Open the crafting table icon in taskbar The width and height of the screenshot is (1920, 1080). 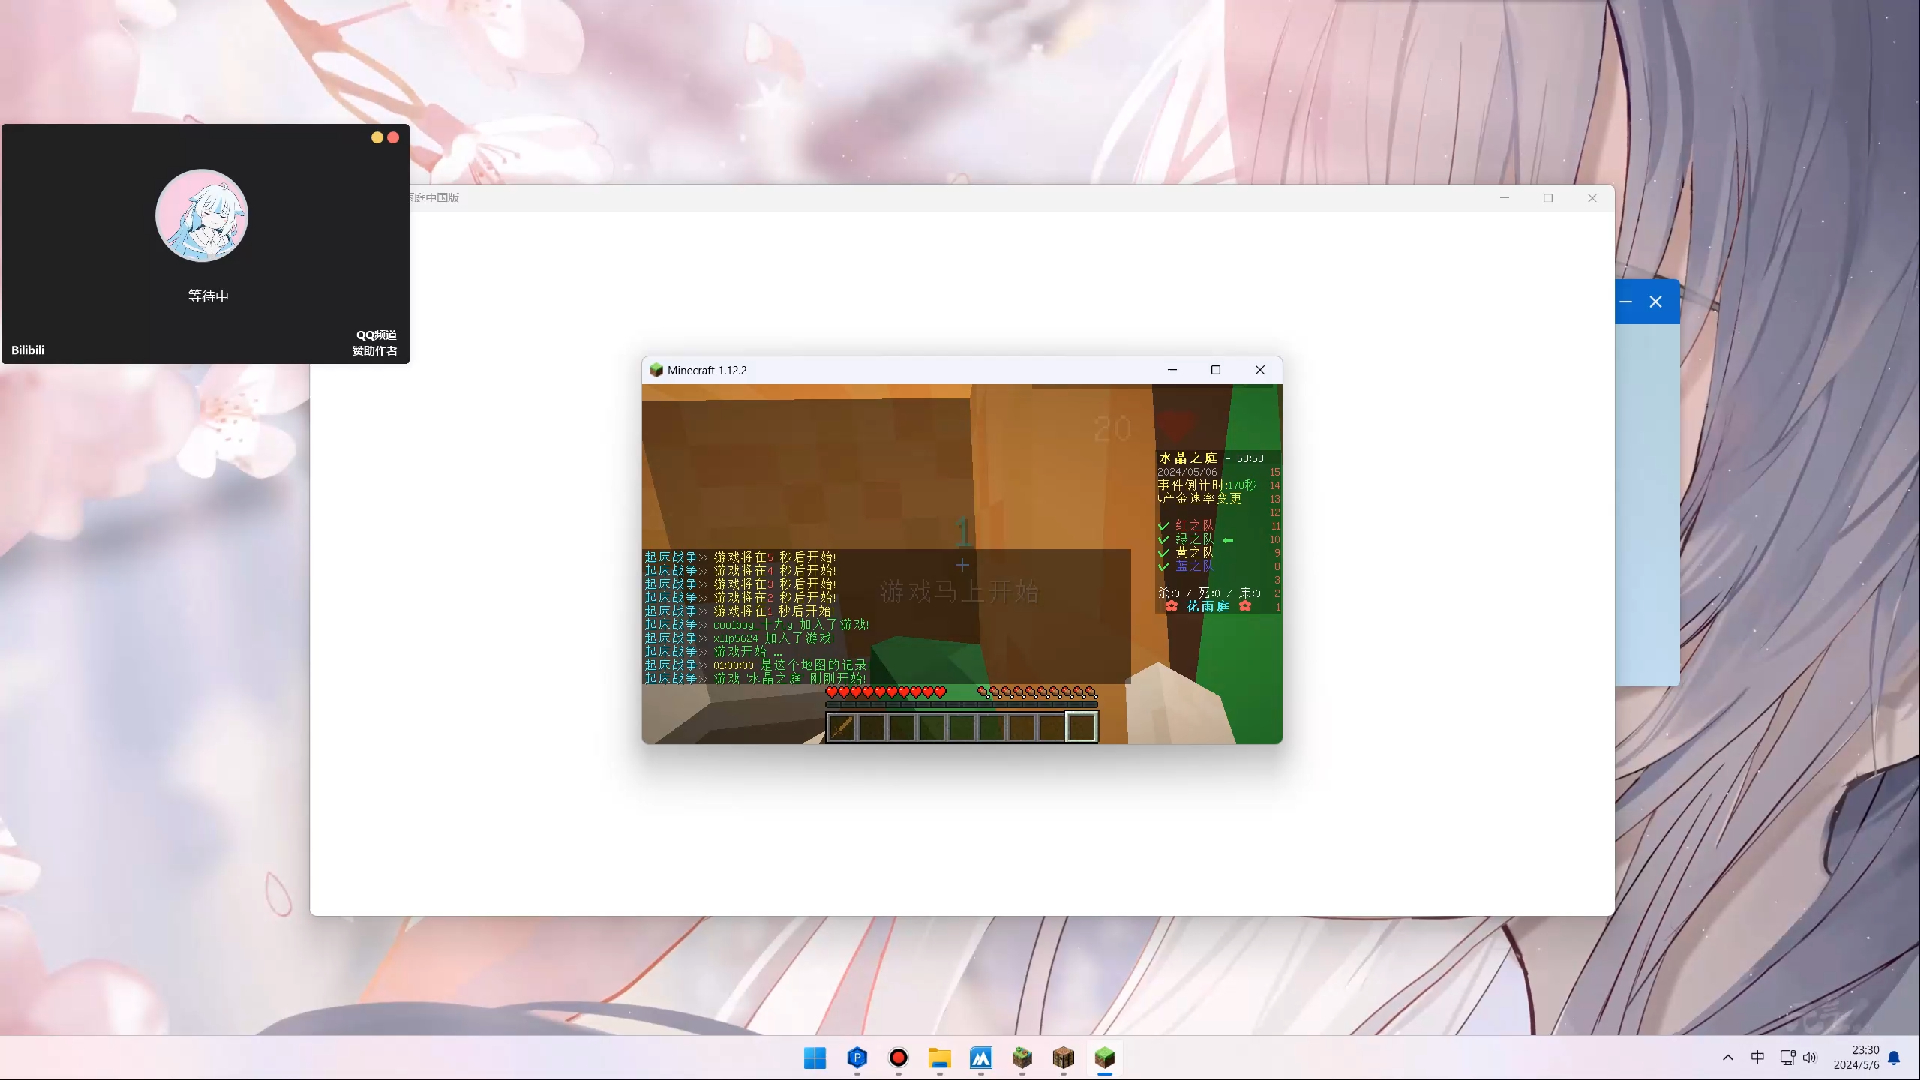tap(1063, 1058)
